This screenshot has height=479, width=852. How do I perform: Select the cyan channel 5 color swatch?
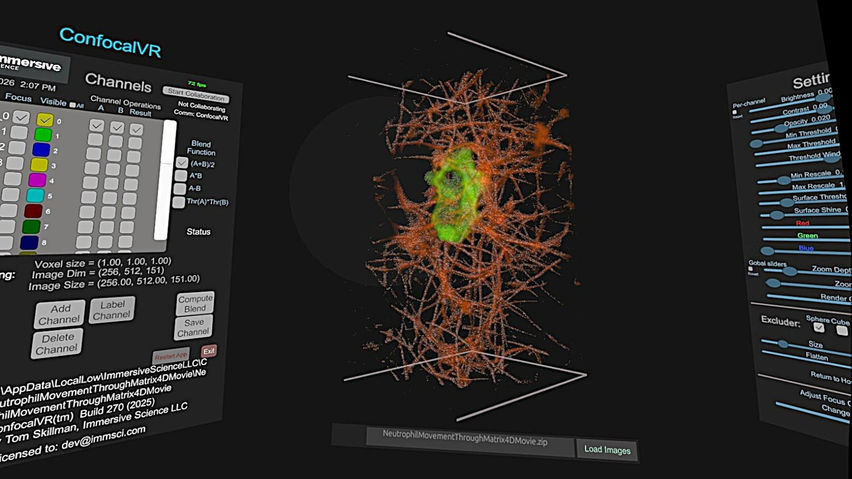click(35, 195)
